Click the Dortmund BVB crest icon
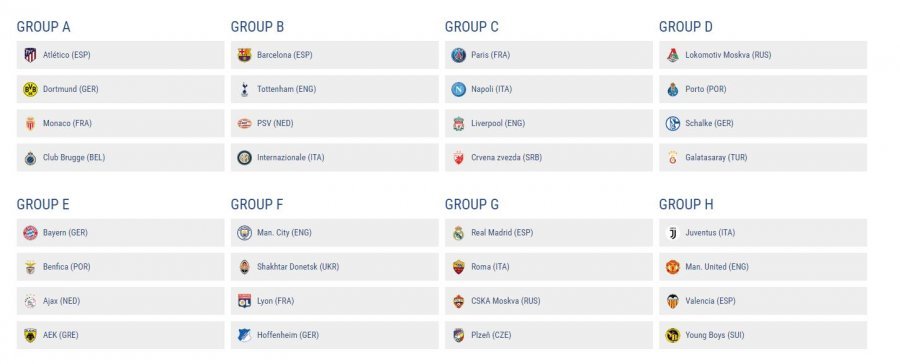 [x=30, y=89]
